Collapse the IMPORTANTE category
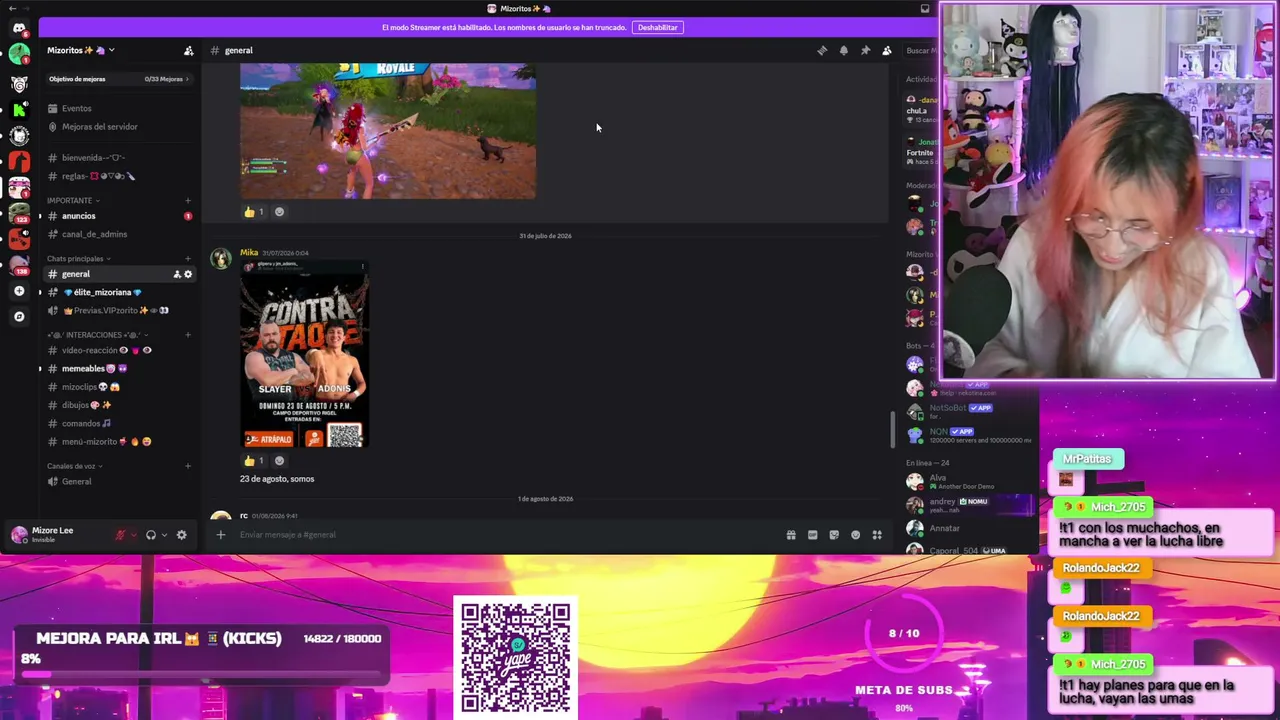Screen dimensions: 1280x720 (x=72, y=200)
